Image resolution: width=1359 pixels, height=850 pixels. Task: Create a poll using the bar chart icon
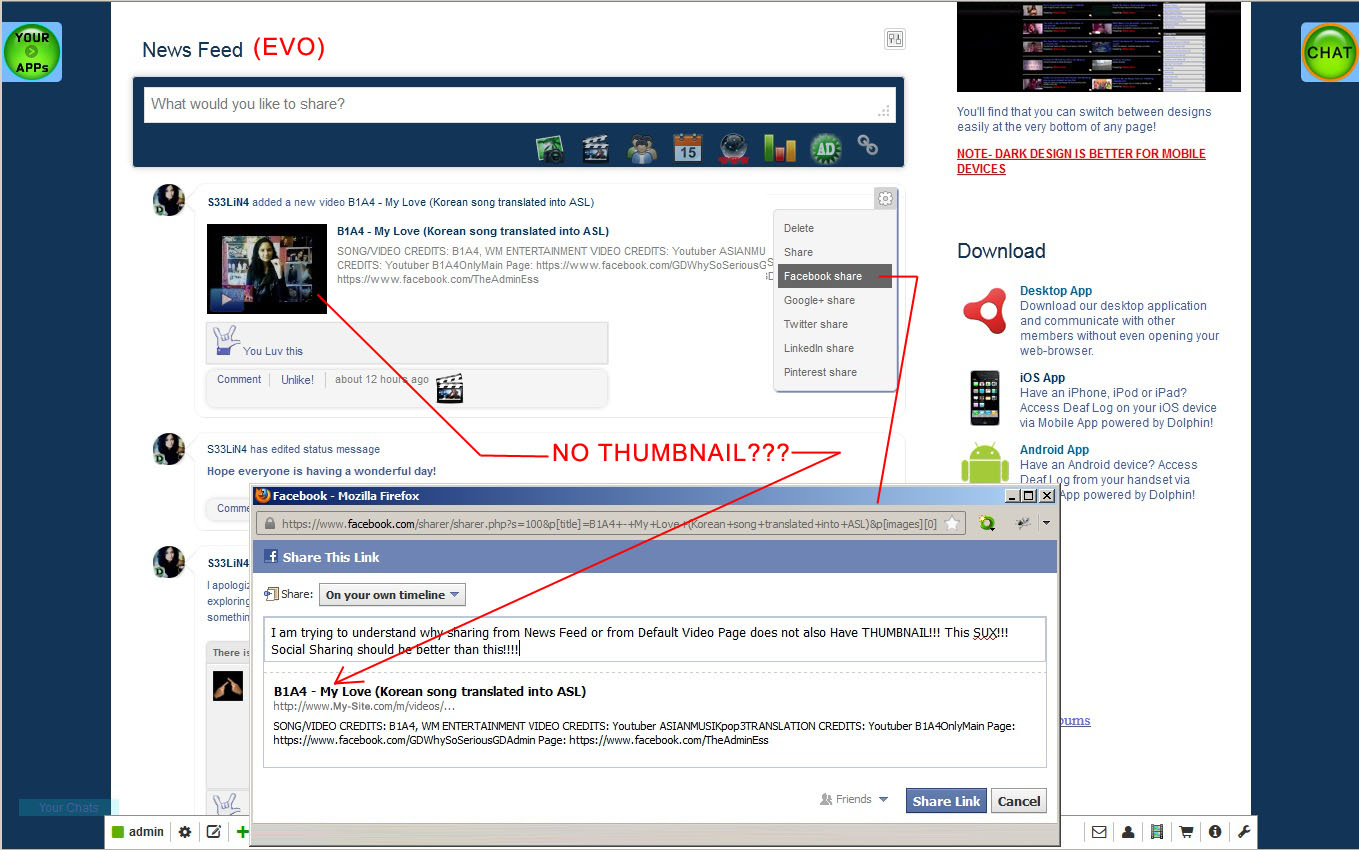coord(780,148)
